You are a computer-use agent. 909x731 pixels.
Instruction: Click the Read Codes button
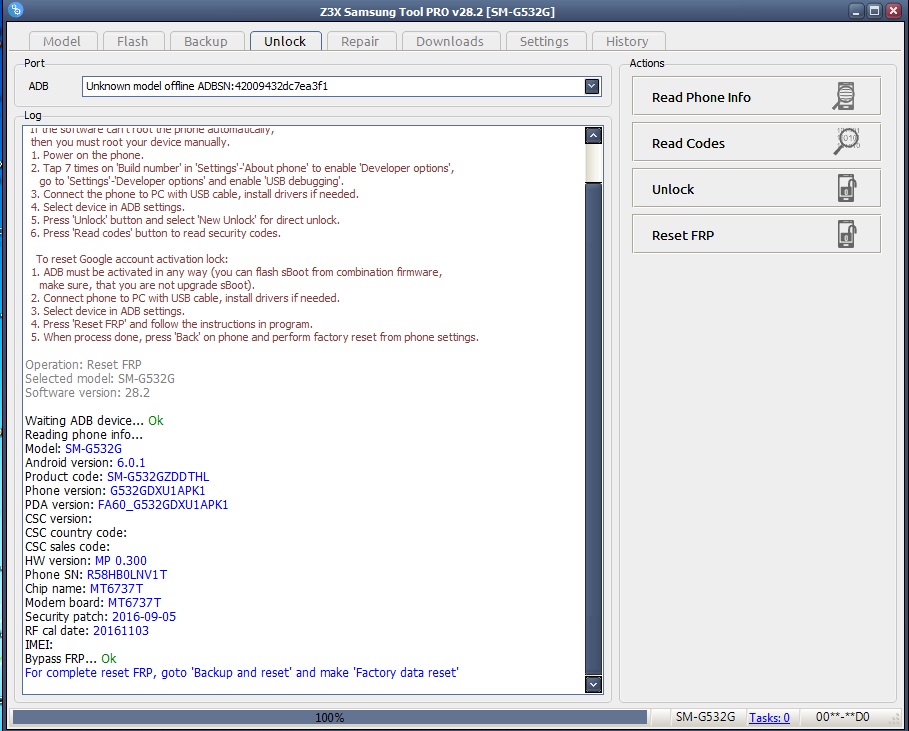(x=756, y=142)
